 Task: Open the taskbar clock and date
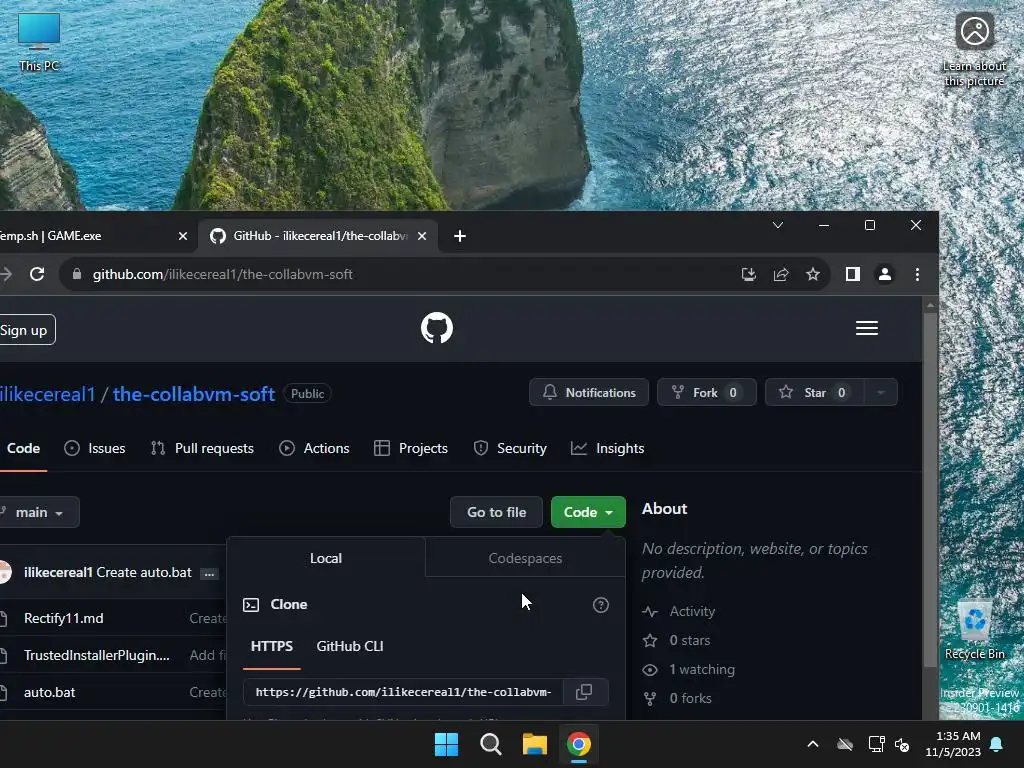953,744
